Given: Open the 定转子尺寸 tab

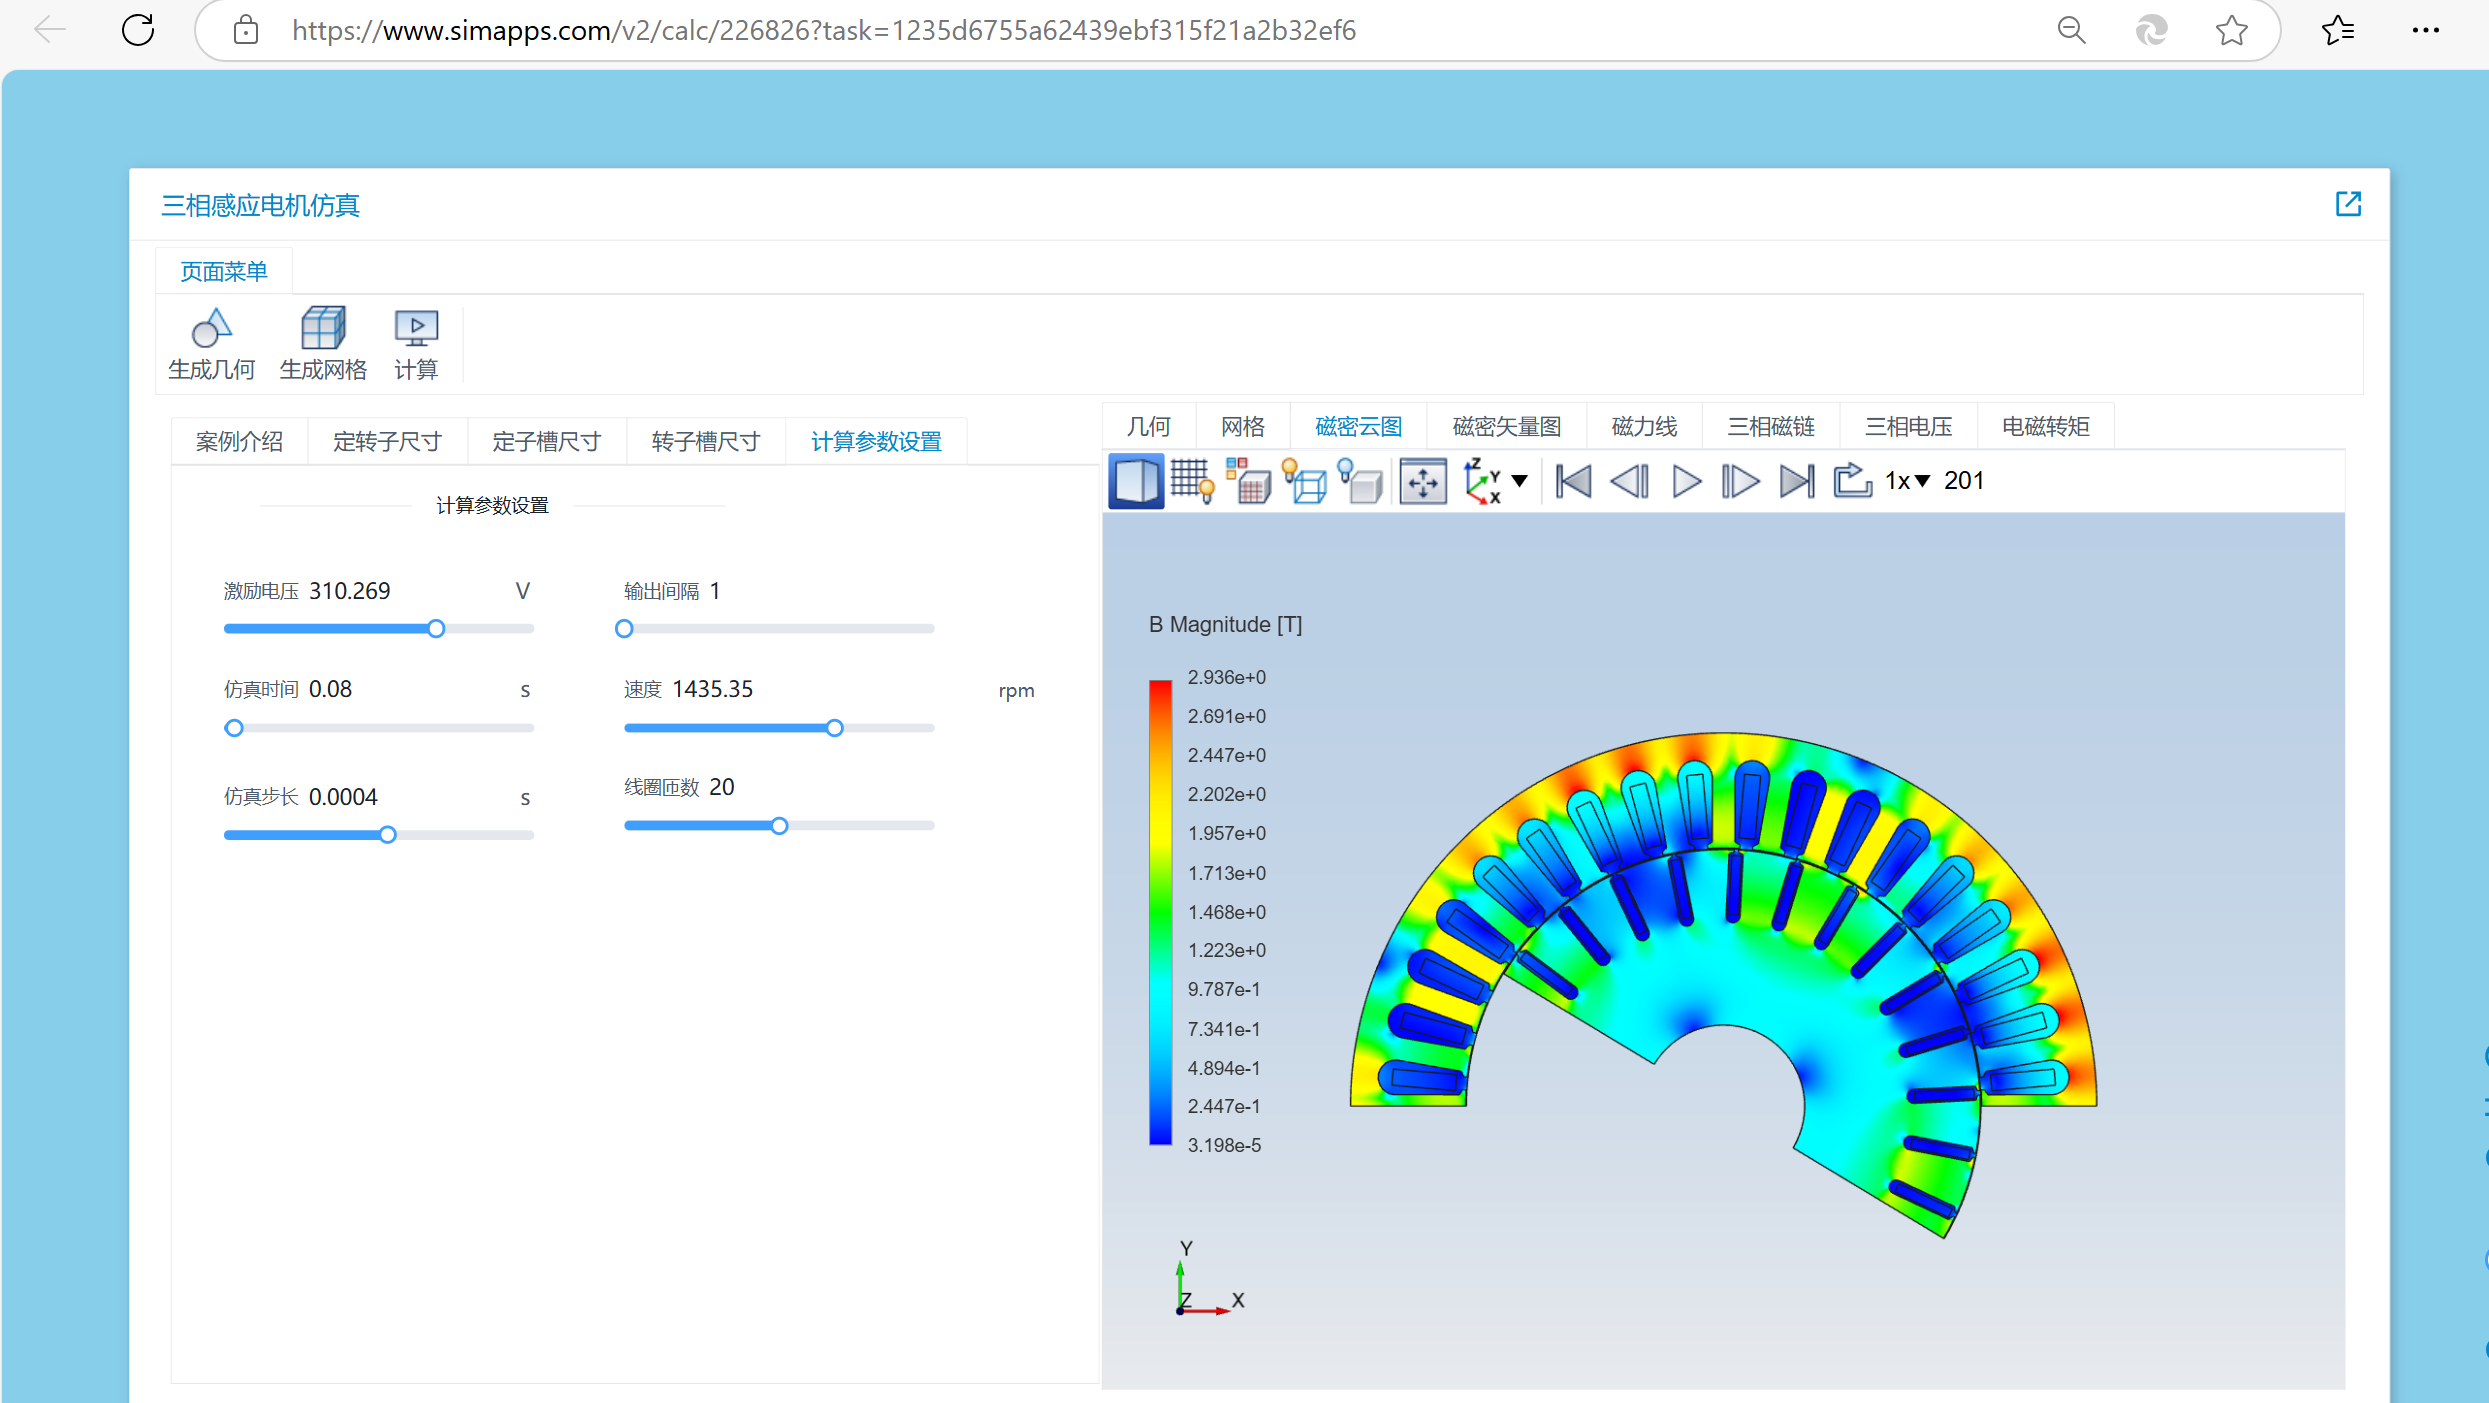Looking at the screenshot, I should (387, 442).
